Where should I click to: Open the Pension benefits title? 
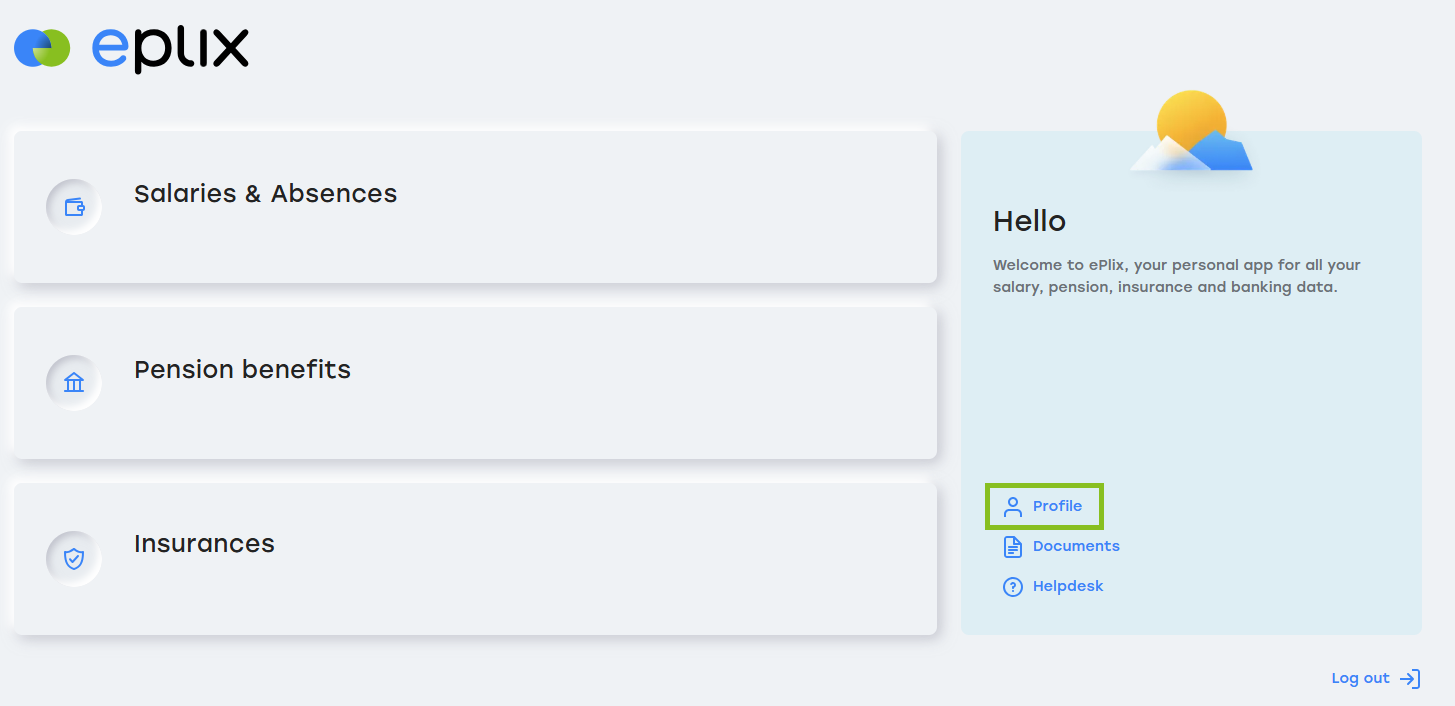coord(243,369)
